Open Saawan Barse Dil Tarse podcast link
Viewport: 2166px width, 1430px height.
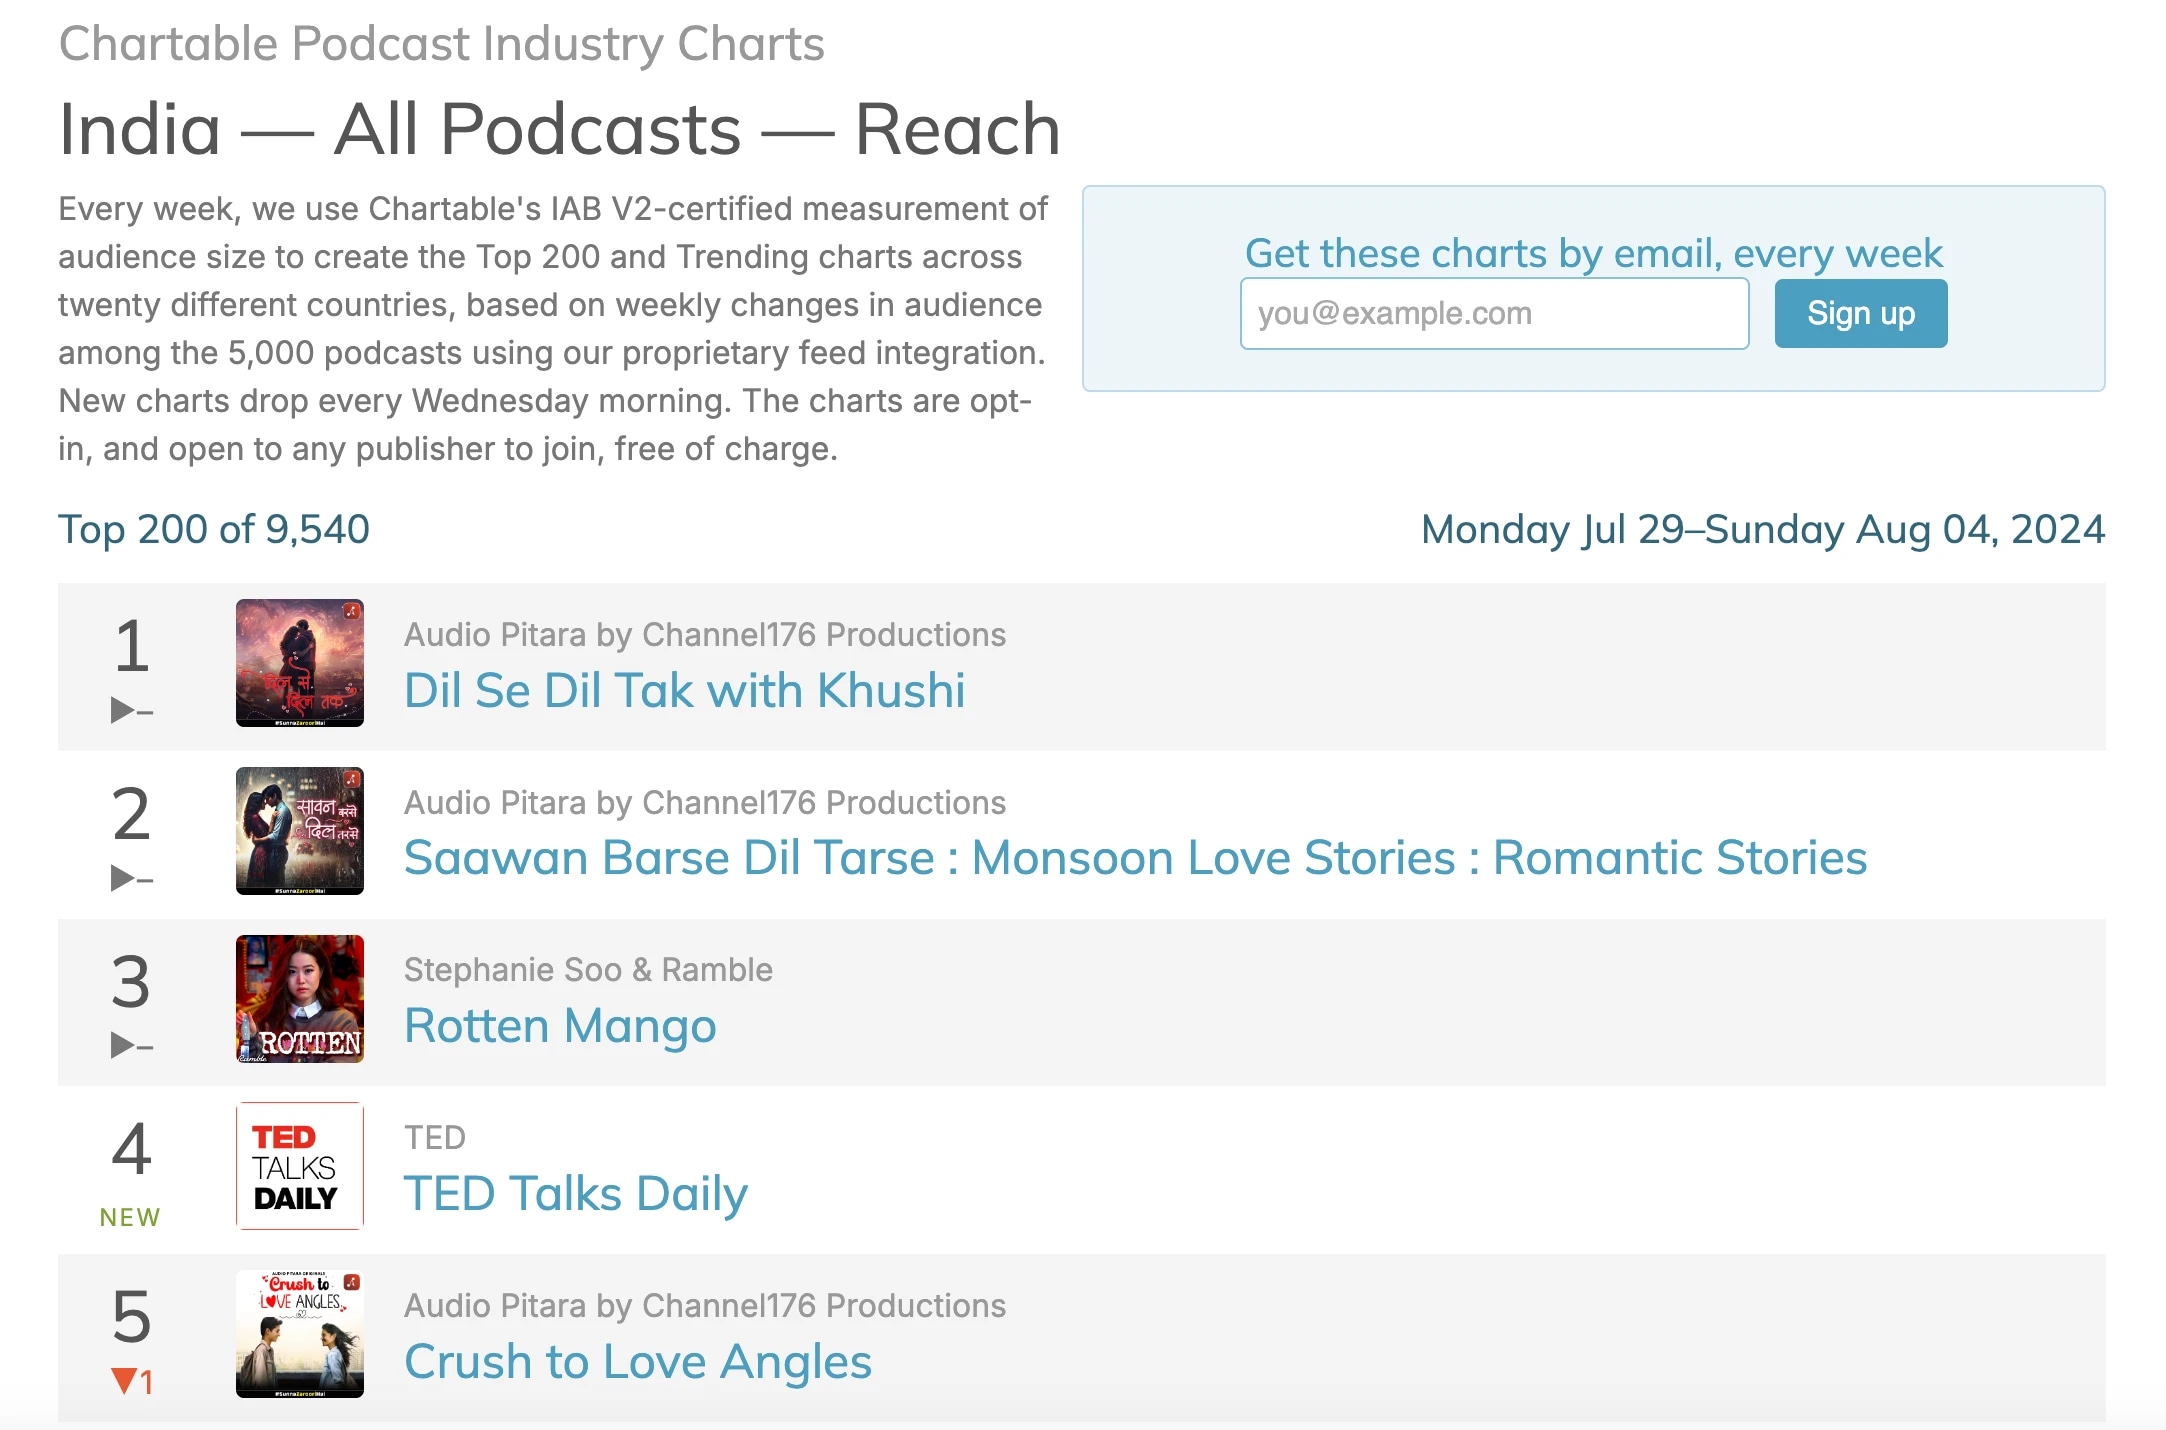(1135, 858)
